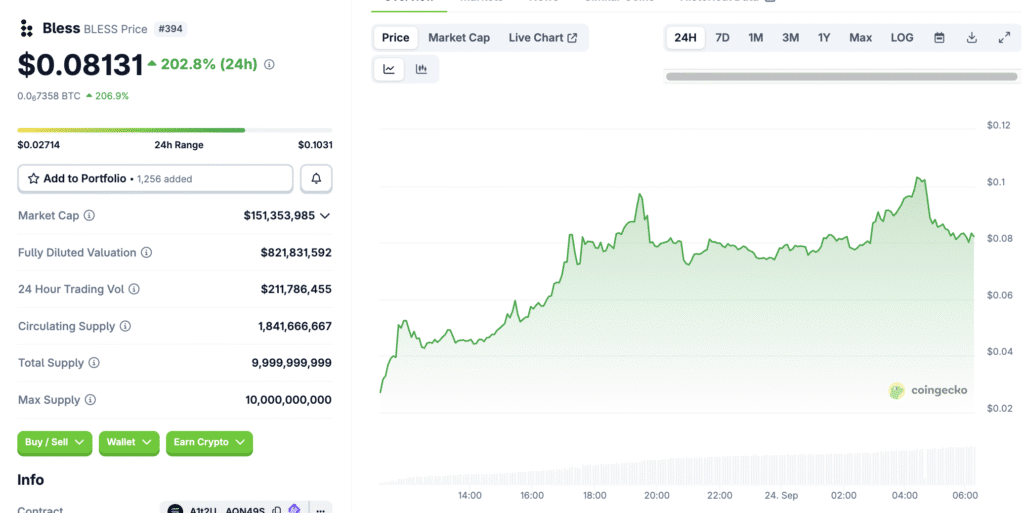Click the Bless coin logo icon
Viewport: 1024px width, 513px height.
coord(26,28)
